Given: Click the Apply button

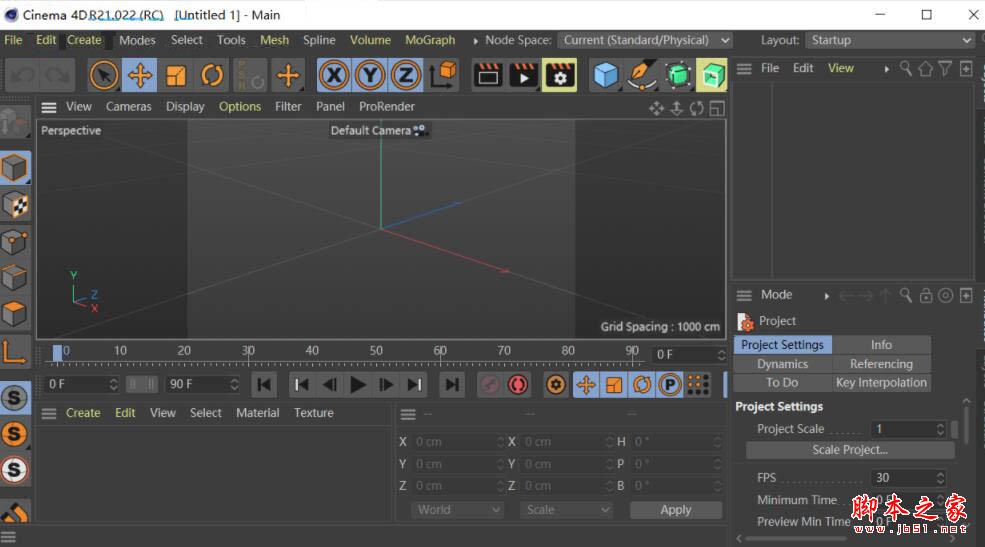Looking at the screenshot, I should pyautogui.click(x=676, y=510).
